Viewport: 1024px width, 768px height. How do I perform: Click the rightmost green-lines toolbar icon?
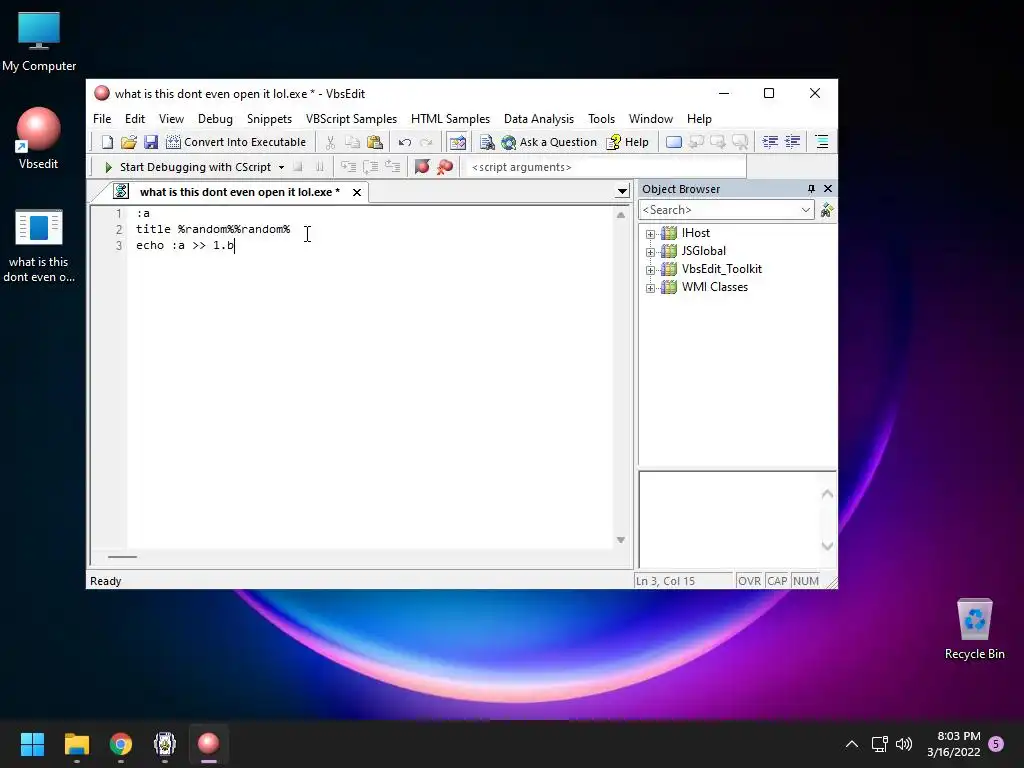coord(822,142)
